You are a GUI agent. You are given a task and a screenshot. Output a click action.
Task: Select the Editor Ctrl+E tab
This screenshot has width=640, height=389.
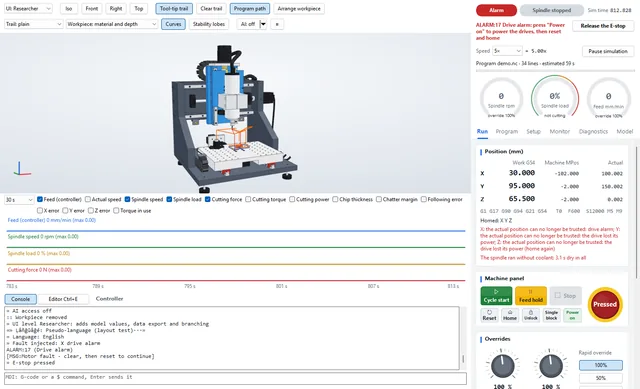[x=63, y=299]
